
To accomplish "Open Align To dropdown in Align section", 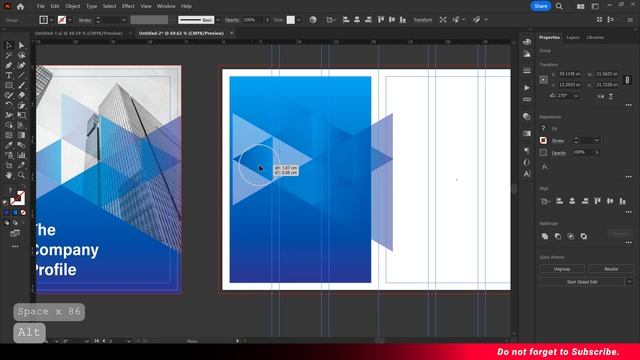I will [545, 201].
